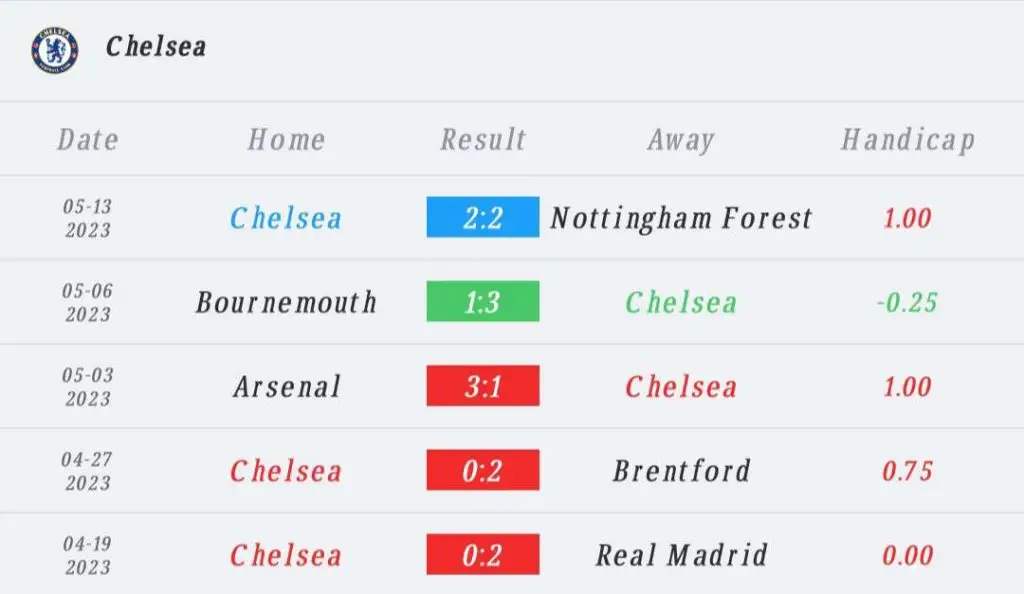Screen dimensions: 1024x594
Task: Select the 05-13 2023 match date
Action: click(88, 218)
